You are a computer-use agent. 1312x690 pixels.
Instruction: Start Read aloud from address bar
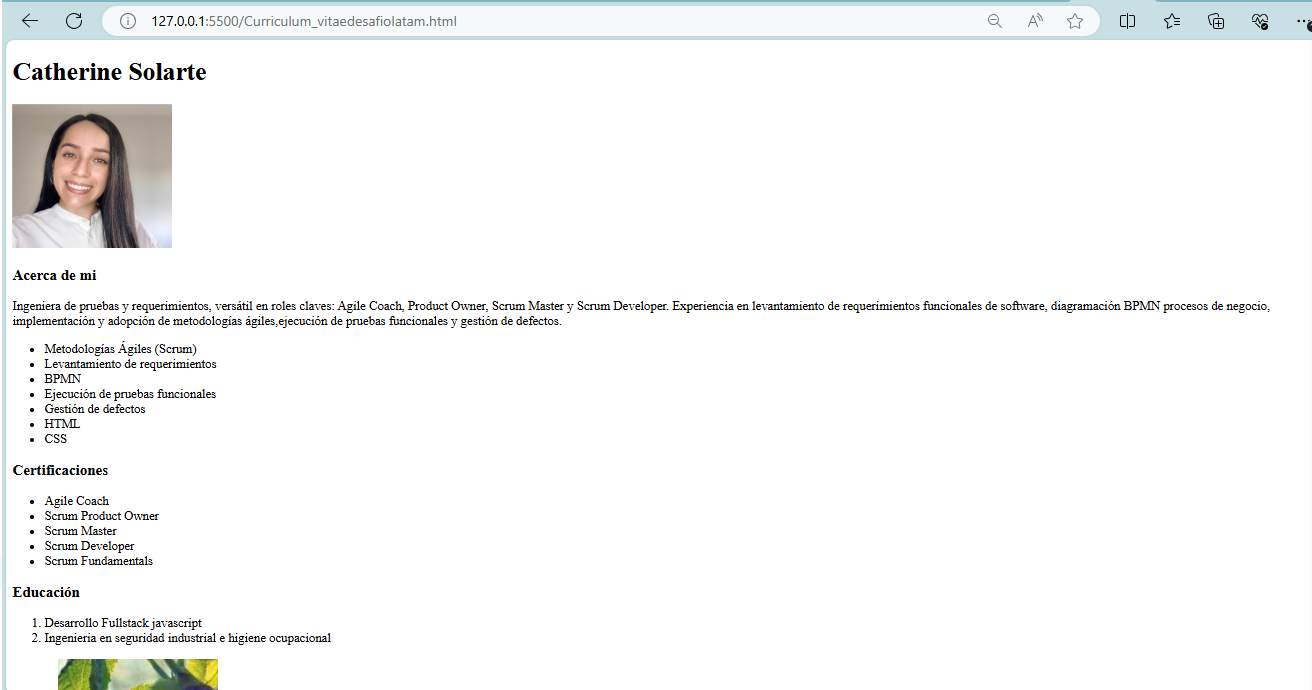[1035, 21]
